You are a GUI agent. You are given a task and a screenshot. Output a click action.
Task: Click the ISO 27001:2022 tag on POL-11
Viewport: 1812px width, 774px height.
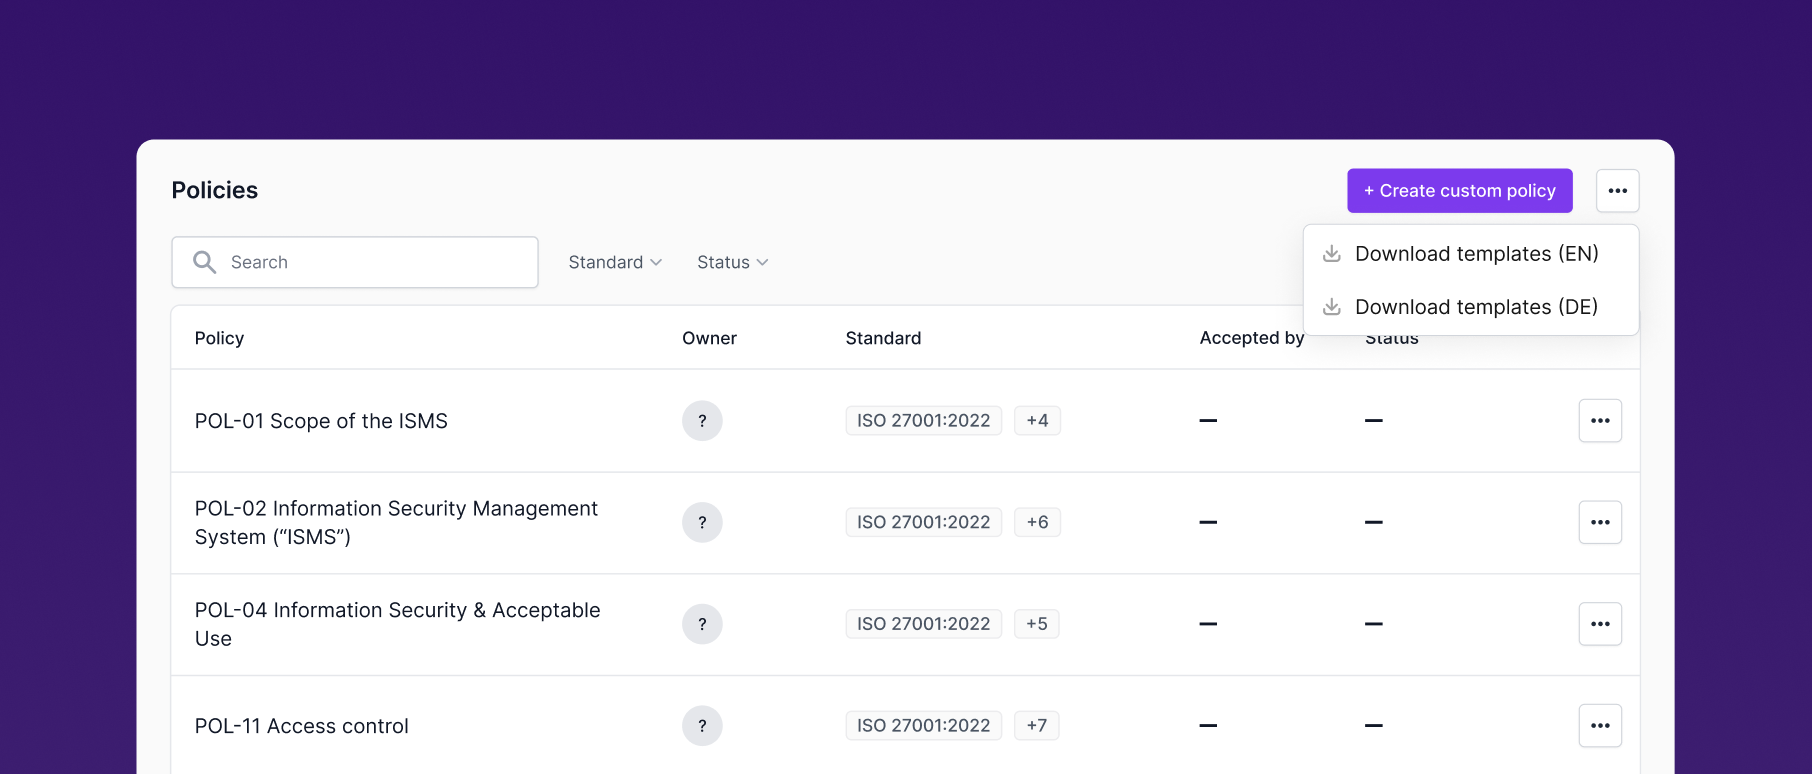click(x=923, y=726)
